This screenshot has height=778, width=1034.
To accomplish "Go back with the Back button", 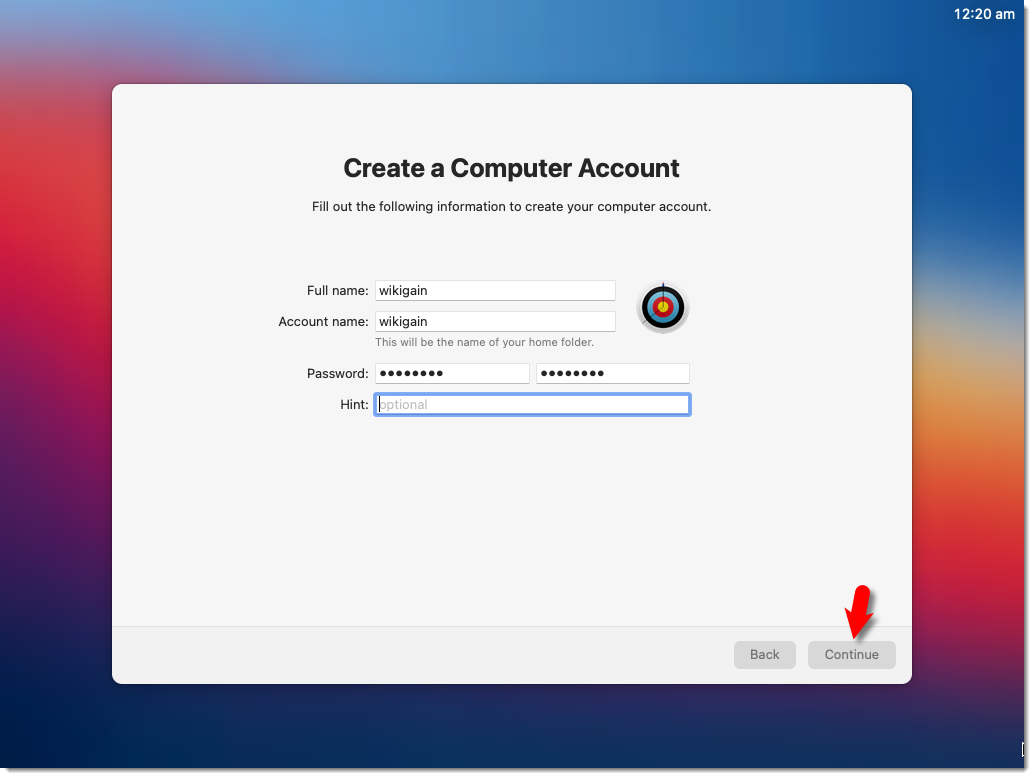I will click(764, 655).
